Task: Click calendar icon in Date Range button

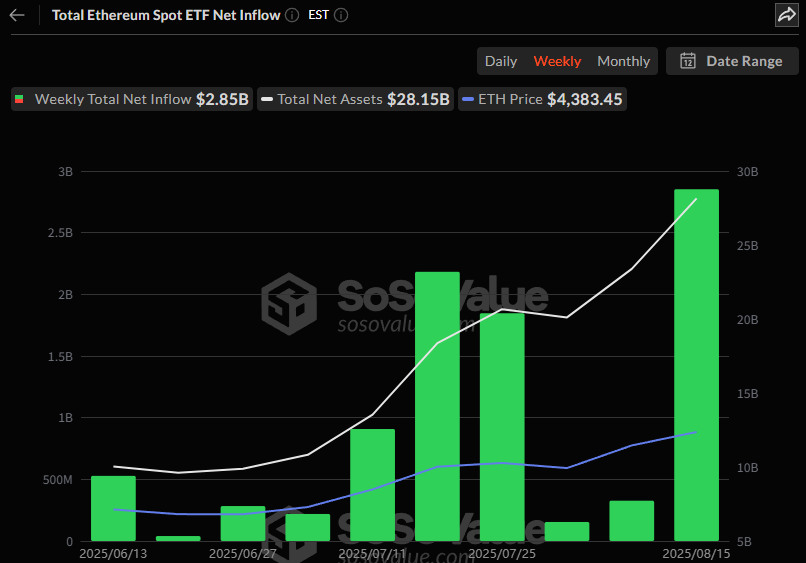Action: 688,61
